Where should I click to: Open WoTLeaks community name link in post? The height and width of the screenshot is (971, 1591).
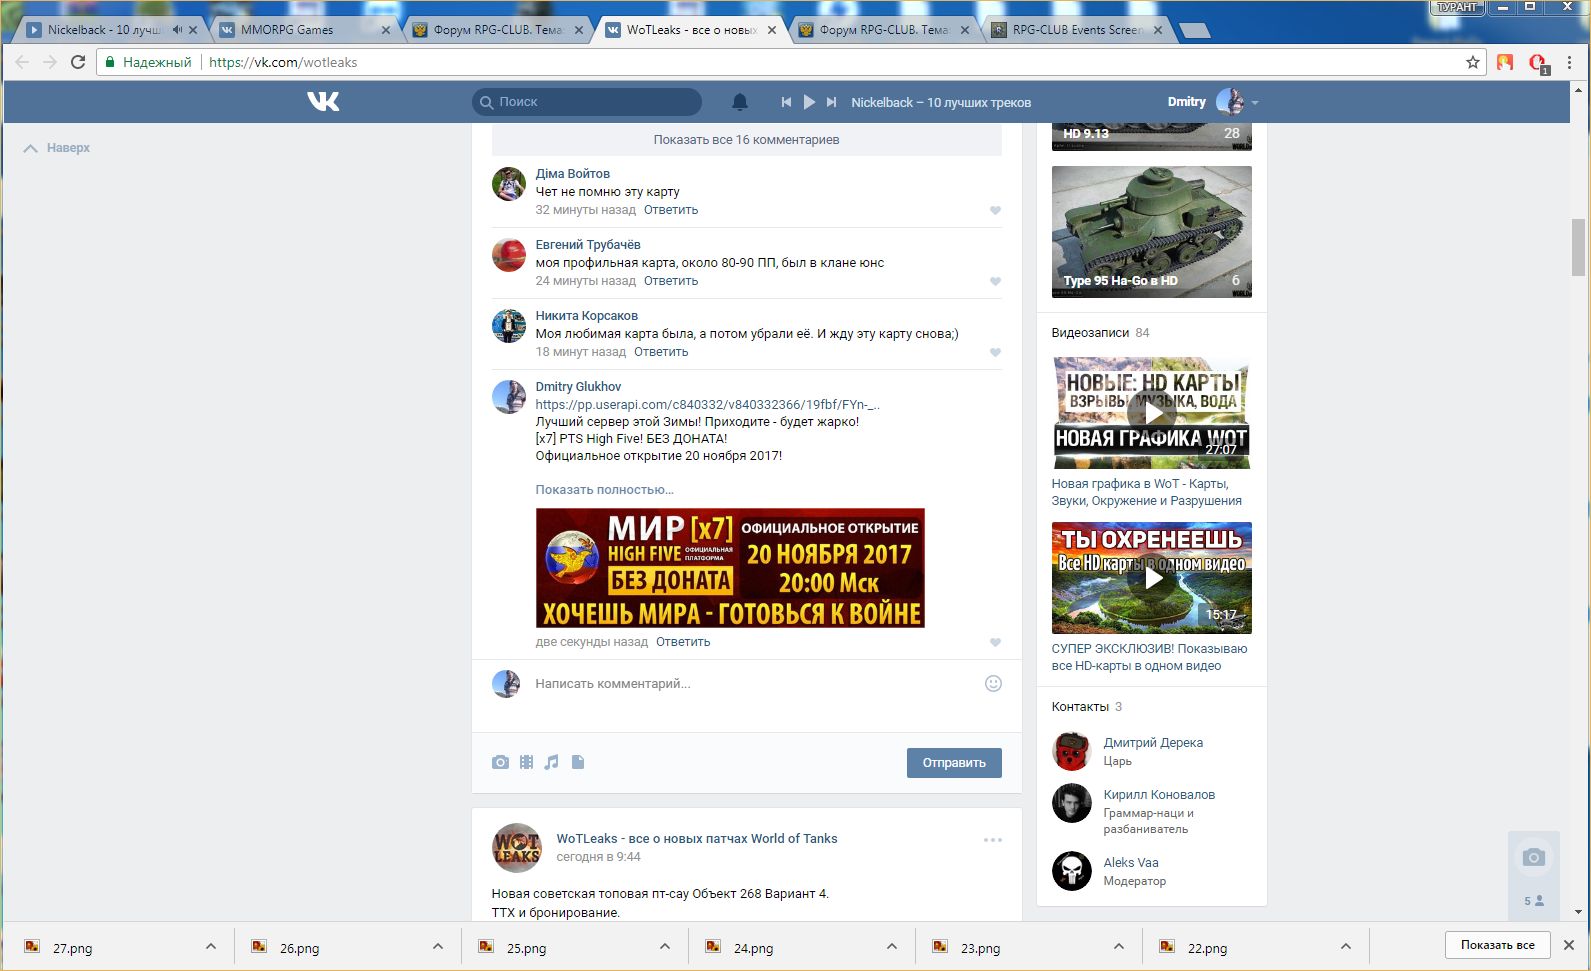coord(697,839)
